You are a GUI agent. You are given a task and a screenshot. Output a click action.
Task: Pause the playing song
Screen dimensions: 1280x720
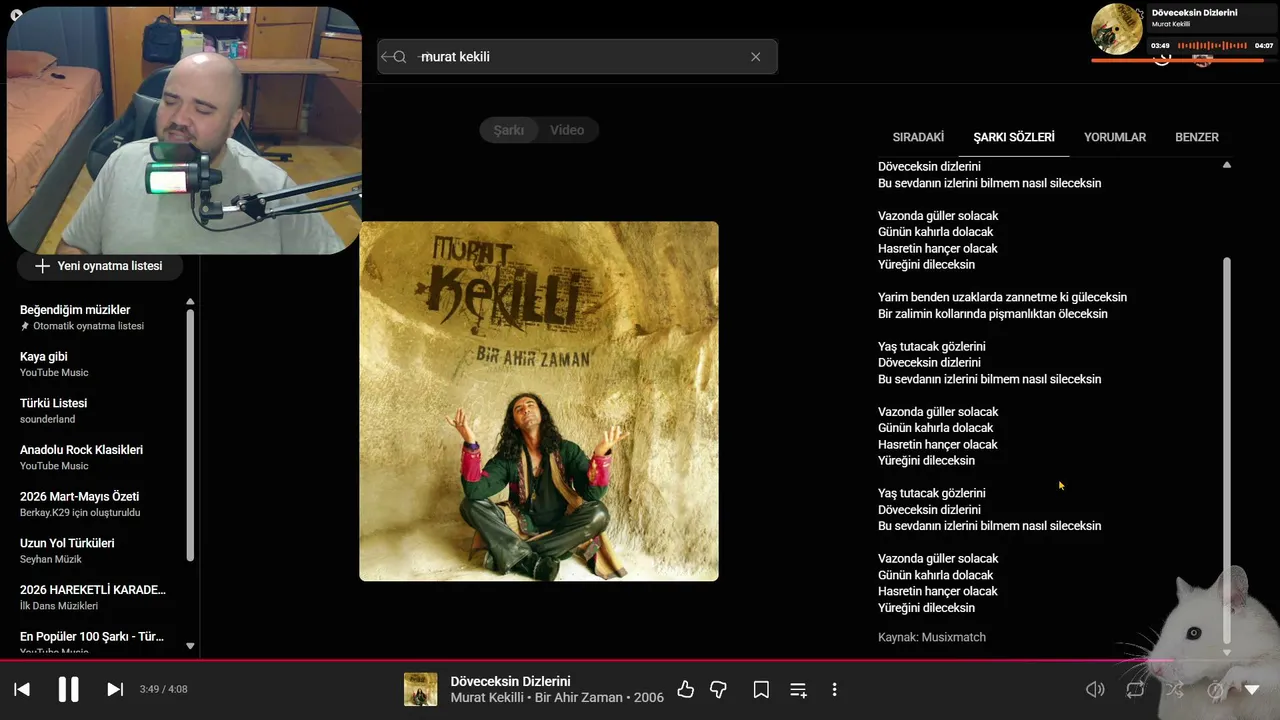(x=68, y=689)
